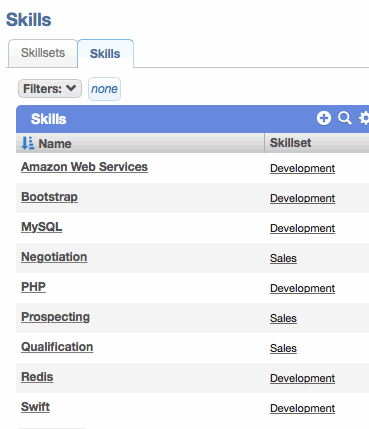Image resolution: width=369 pixels, height=429 pixels.
Task: Open the Prospecting skill
Action: [x=55, y=317]
